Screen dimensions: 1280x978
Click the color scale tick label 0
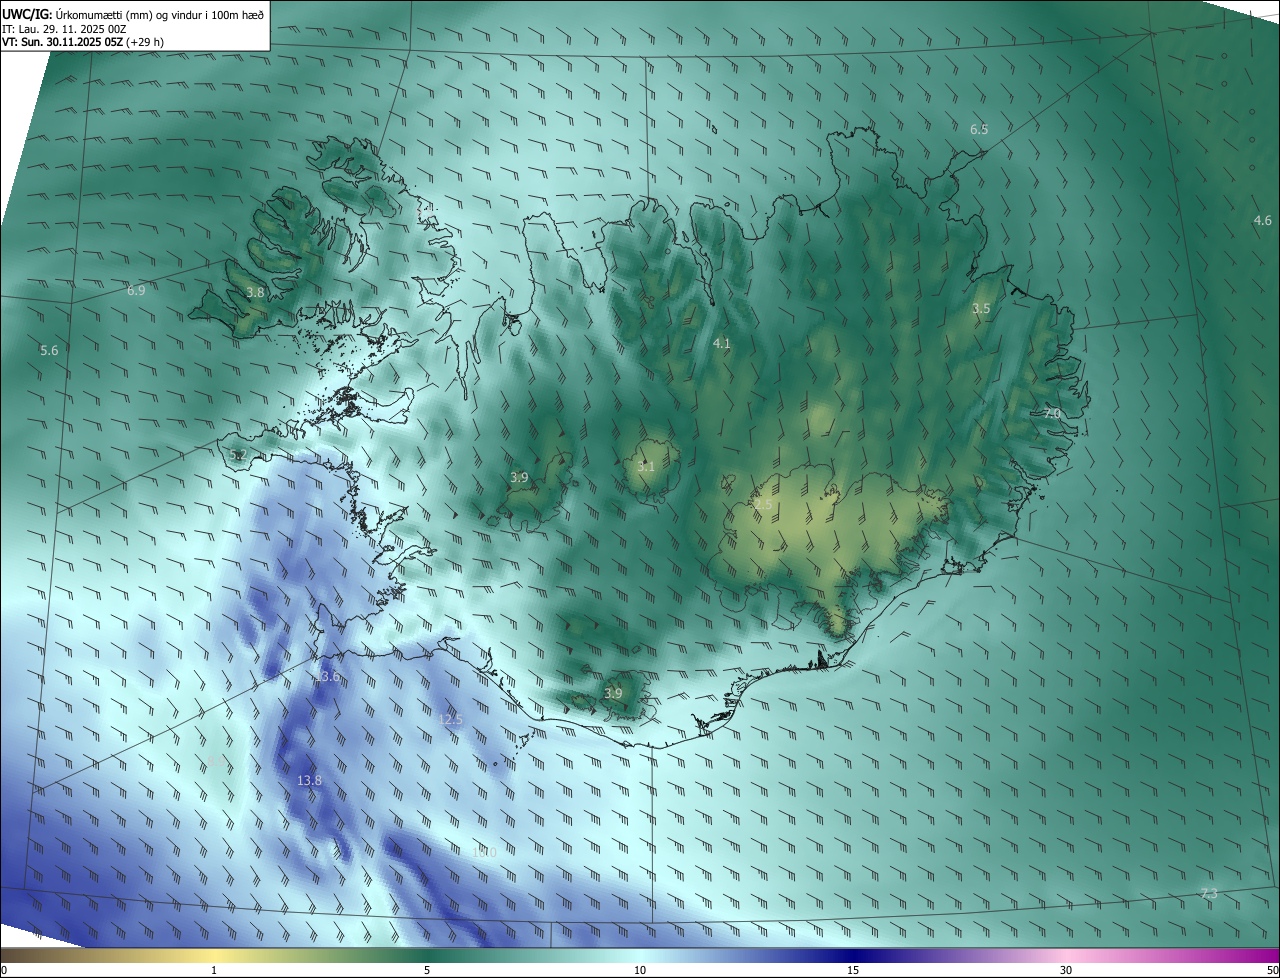click(4, 970)
